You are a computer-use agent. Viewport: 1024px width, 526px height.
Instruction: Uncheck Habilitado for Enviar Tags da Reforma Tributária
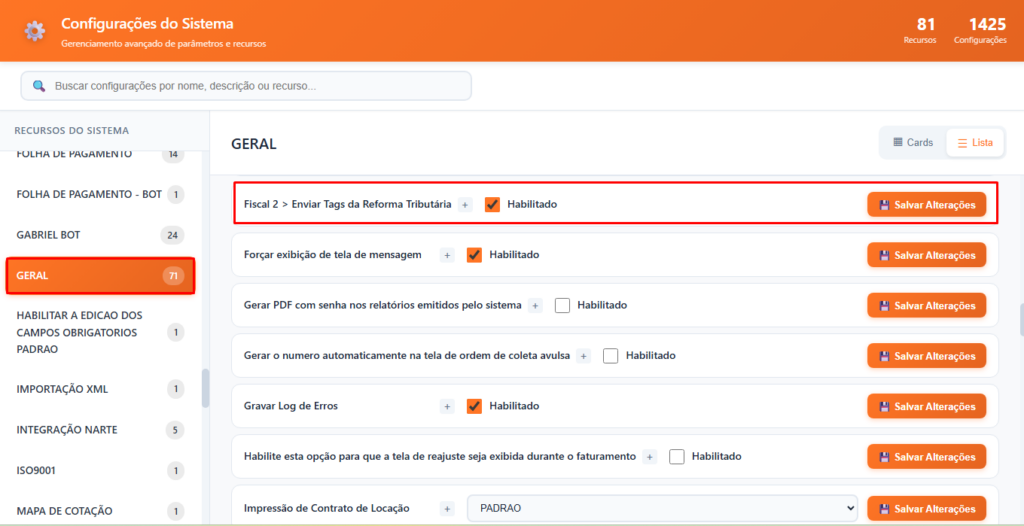click(x=492, y=204)
